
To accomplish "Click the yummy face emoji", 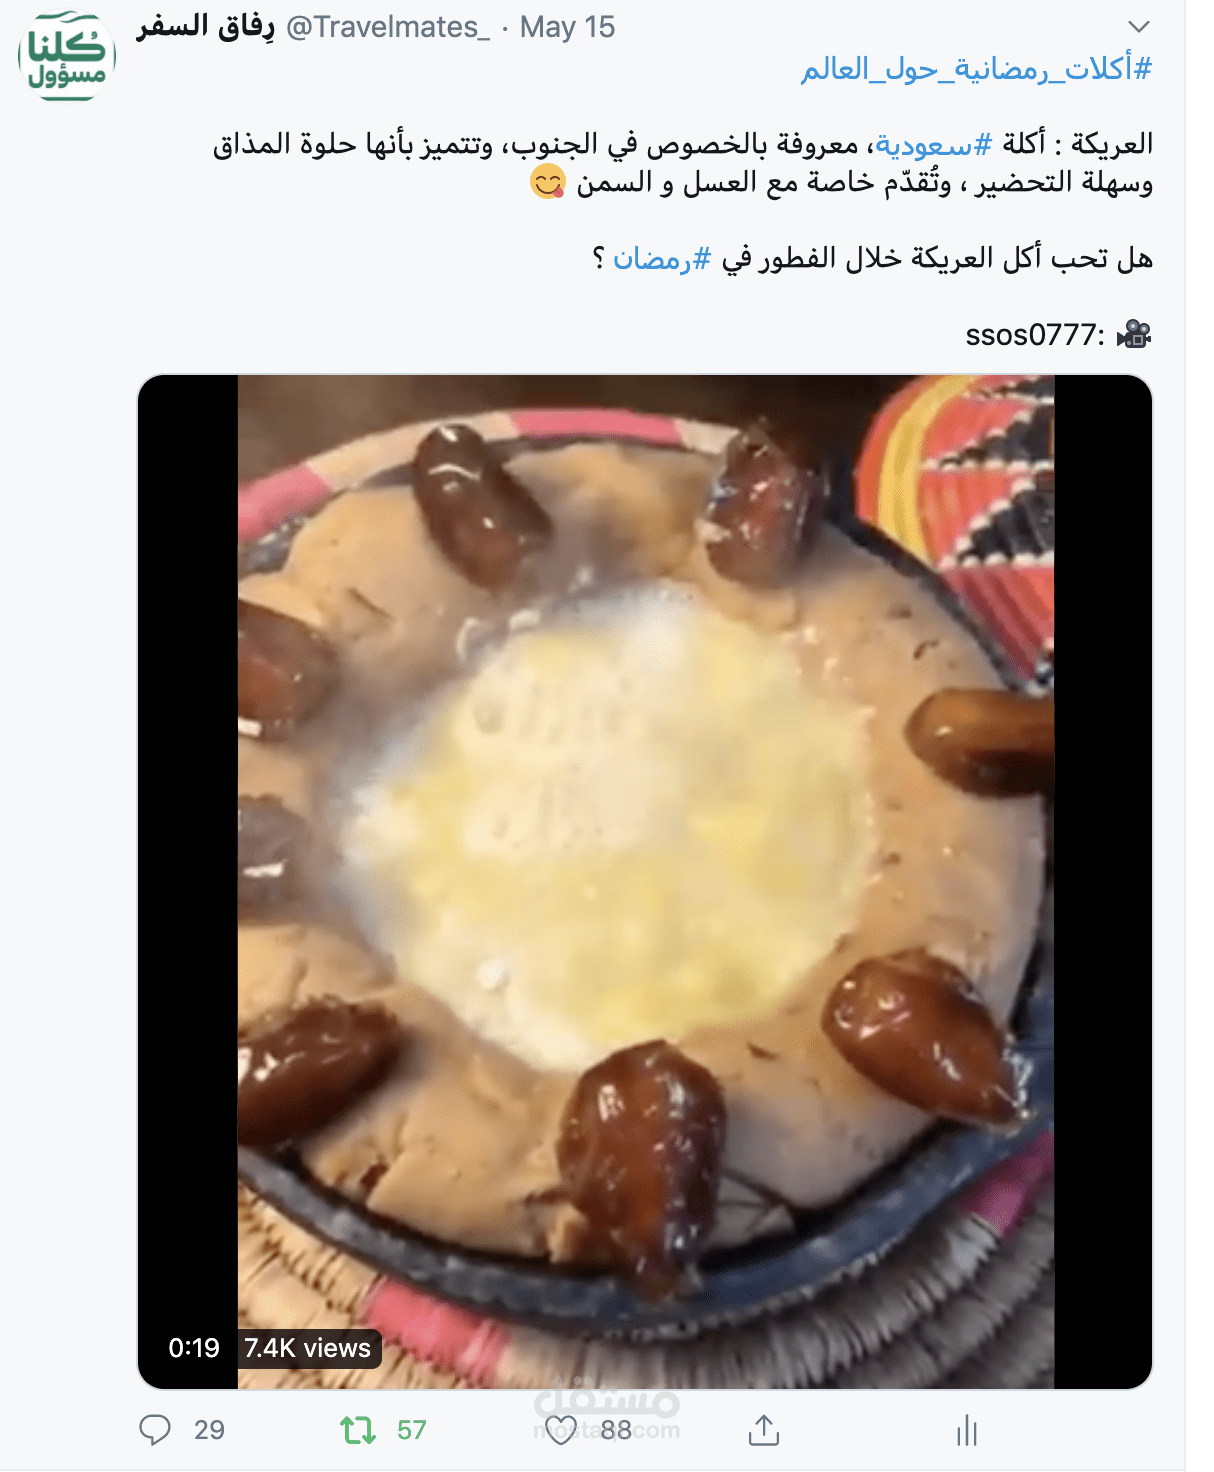I will pyautogui.click(x=548, y=183).
